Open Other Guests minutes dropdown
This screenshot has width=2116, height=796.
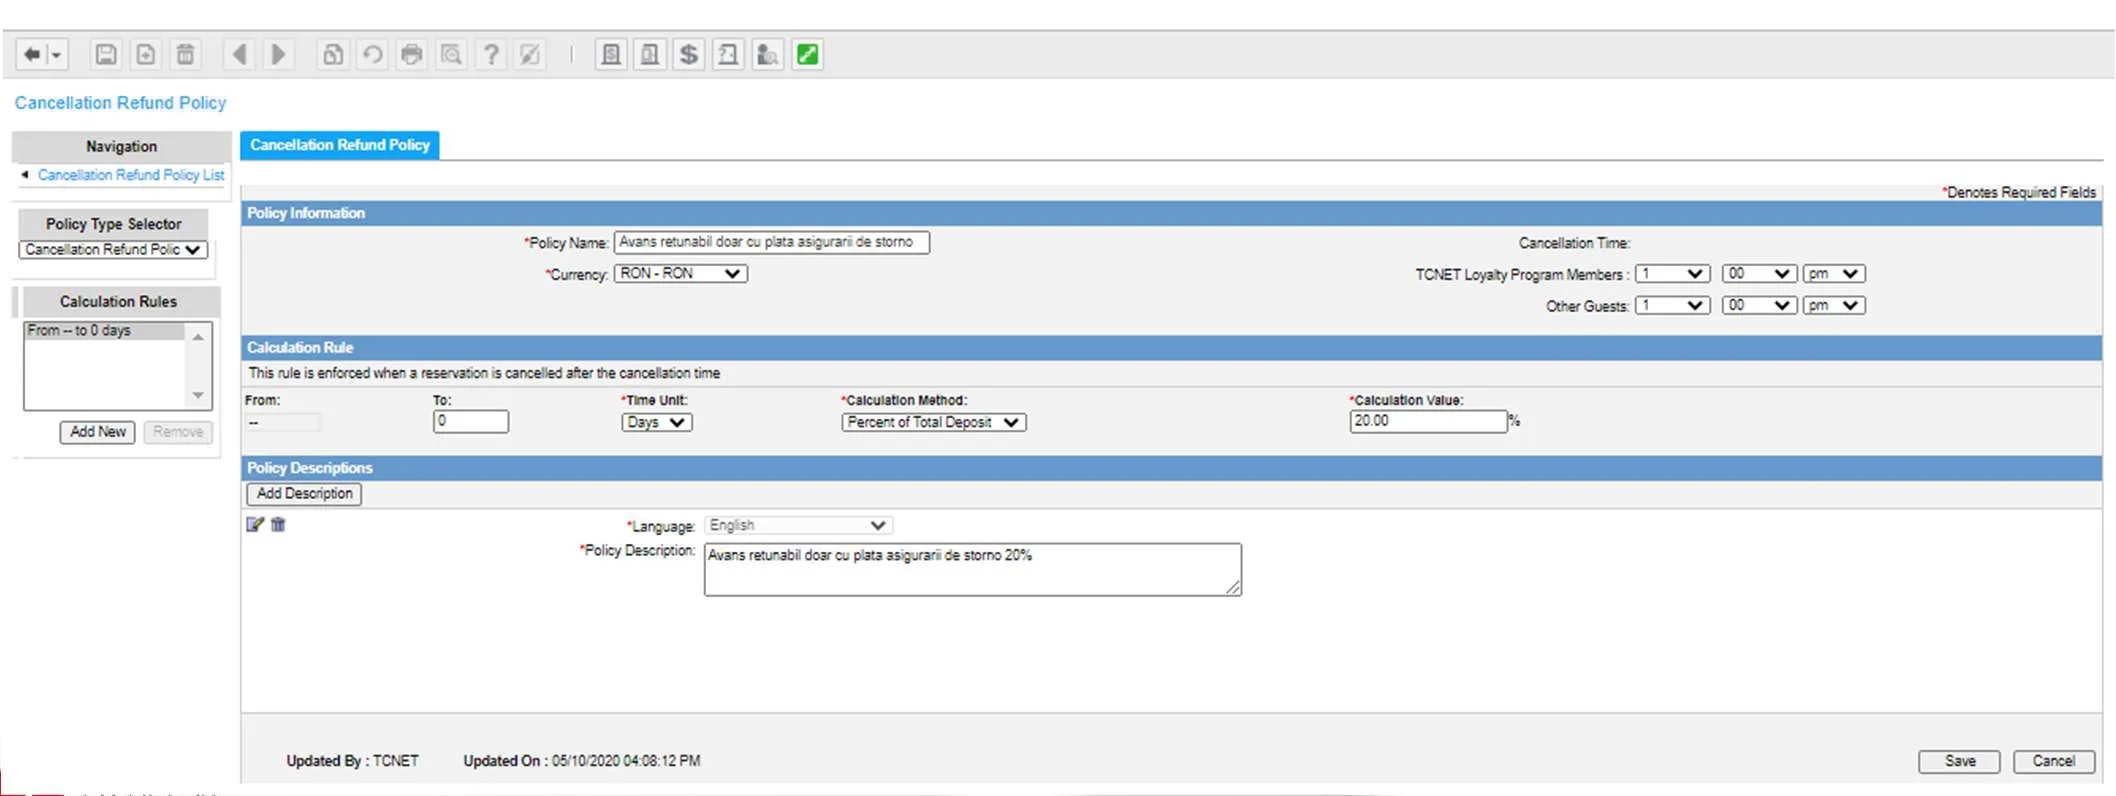(1759, 306)
